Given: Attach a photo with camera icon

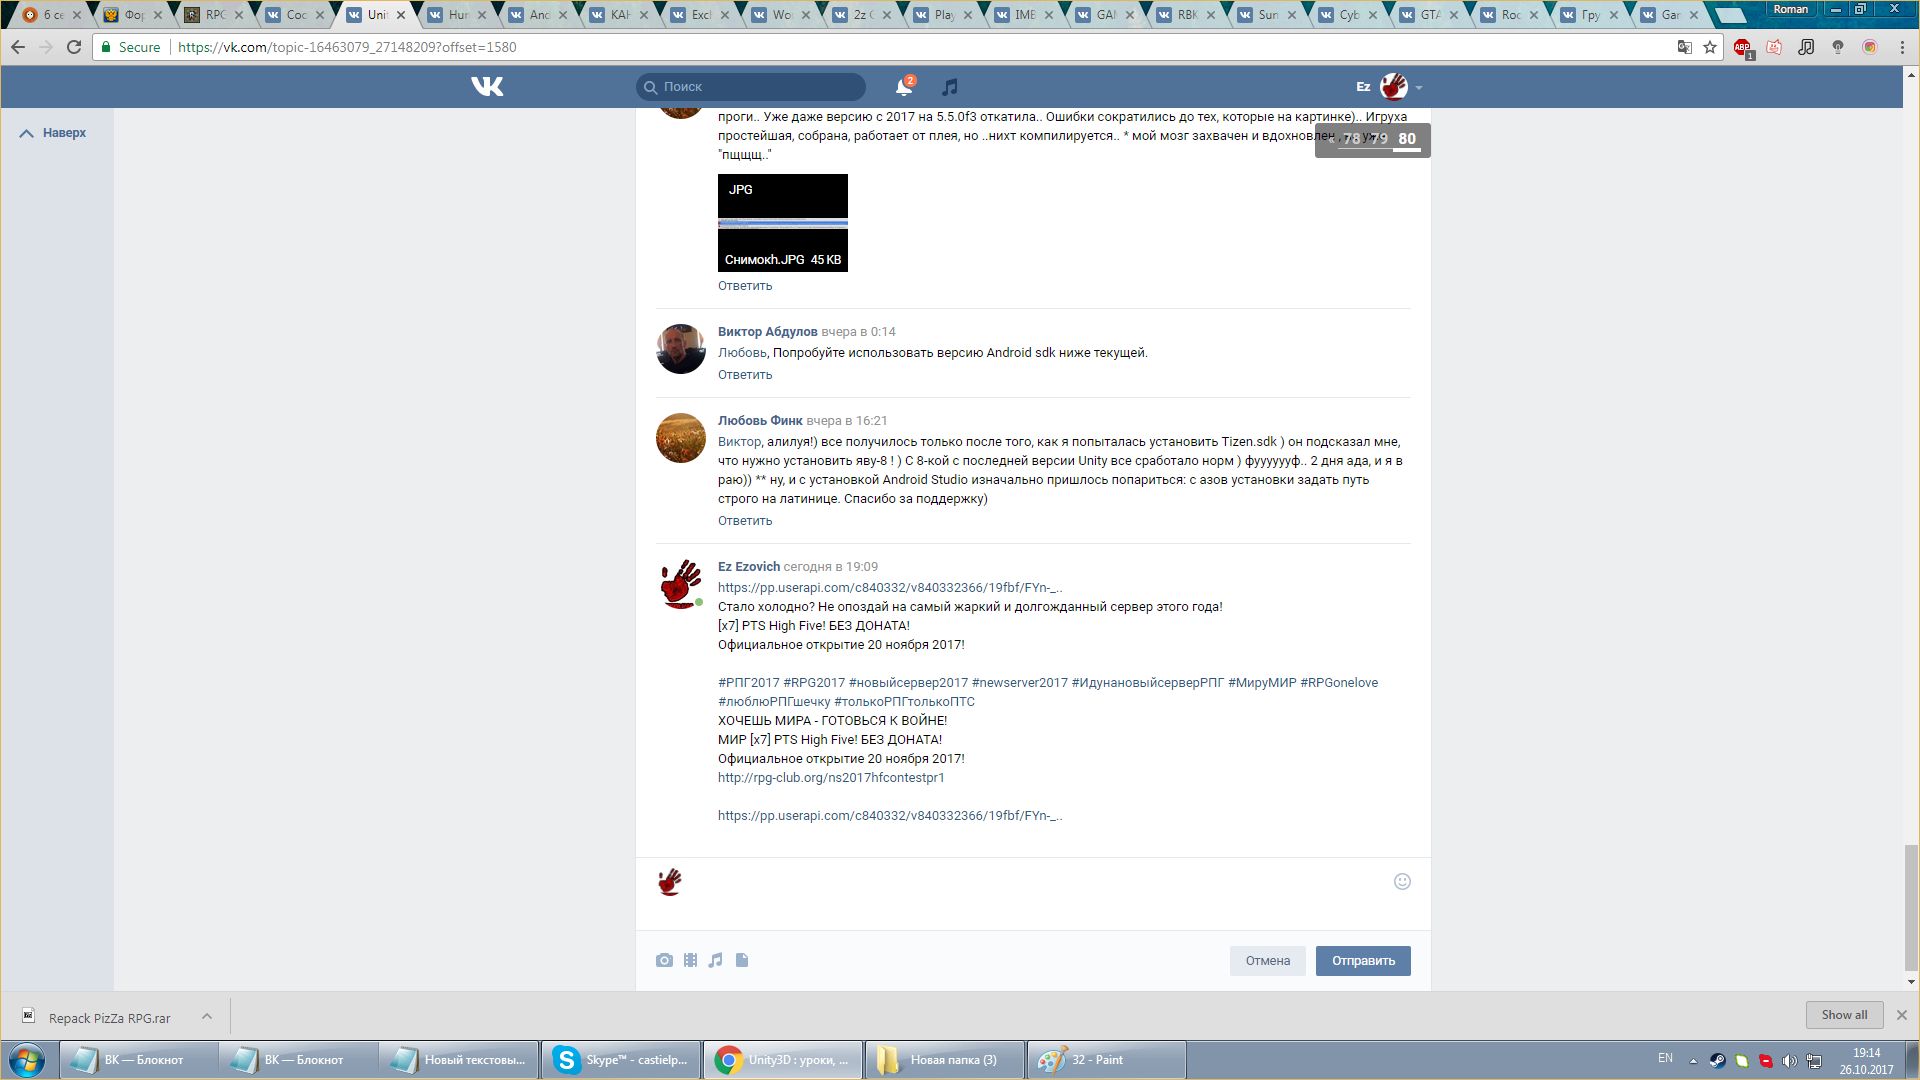Looking at the screenshot, I should [664, 960].
